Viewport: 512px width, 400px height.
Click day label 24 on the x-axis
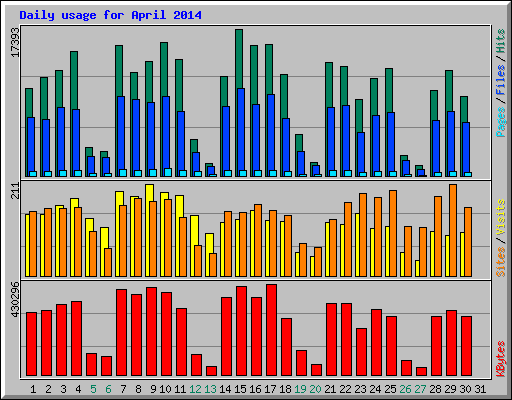pyautogui.click(x=375, y=389)
